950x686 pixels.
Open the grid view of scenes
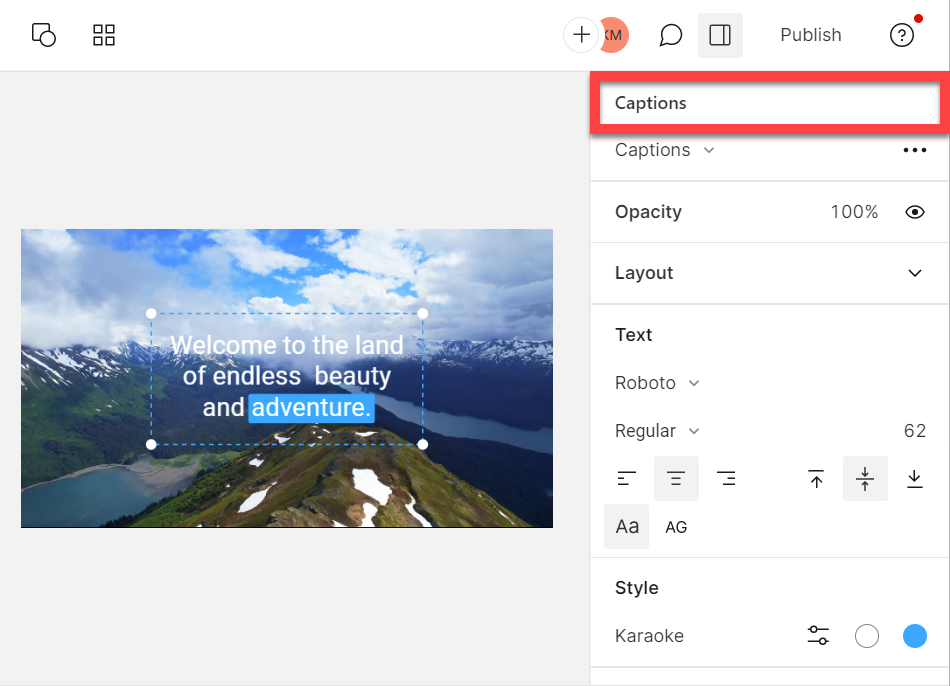[104, 35]
